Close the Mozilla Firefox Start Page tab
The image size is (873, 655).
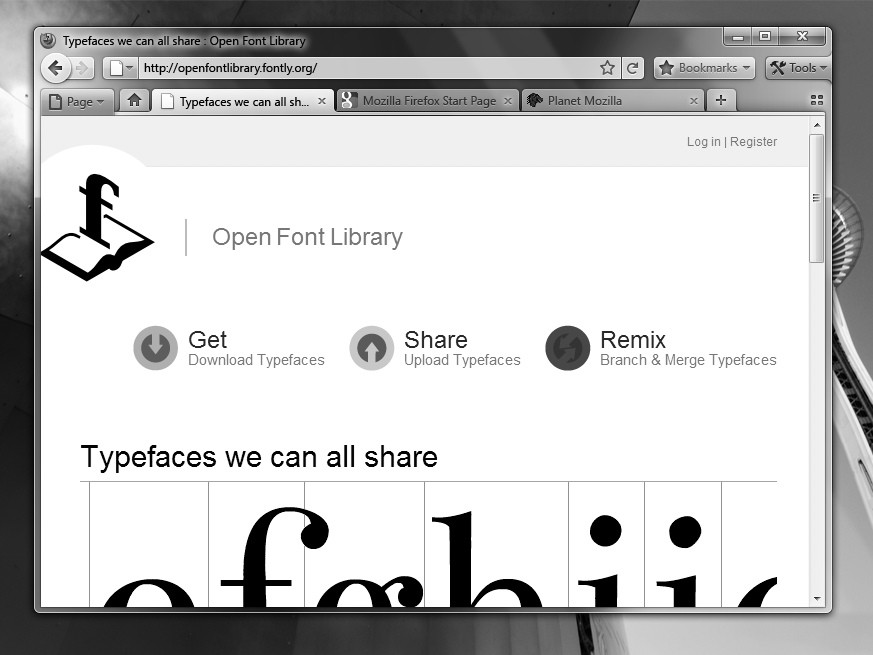(x=508, y=101)
